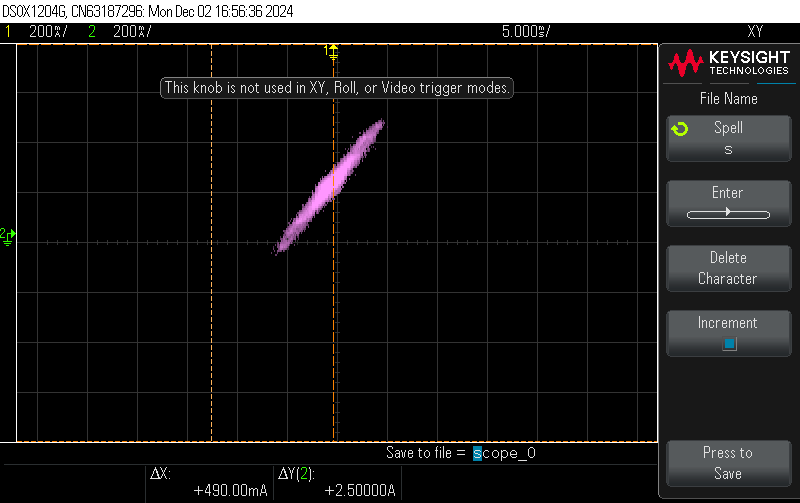Click the channel 1 ground marker at top
The width and height of the screenshot is (800, 503).
(332, 49)
